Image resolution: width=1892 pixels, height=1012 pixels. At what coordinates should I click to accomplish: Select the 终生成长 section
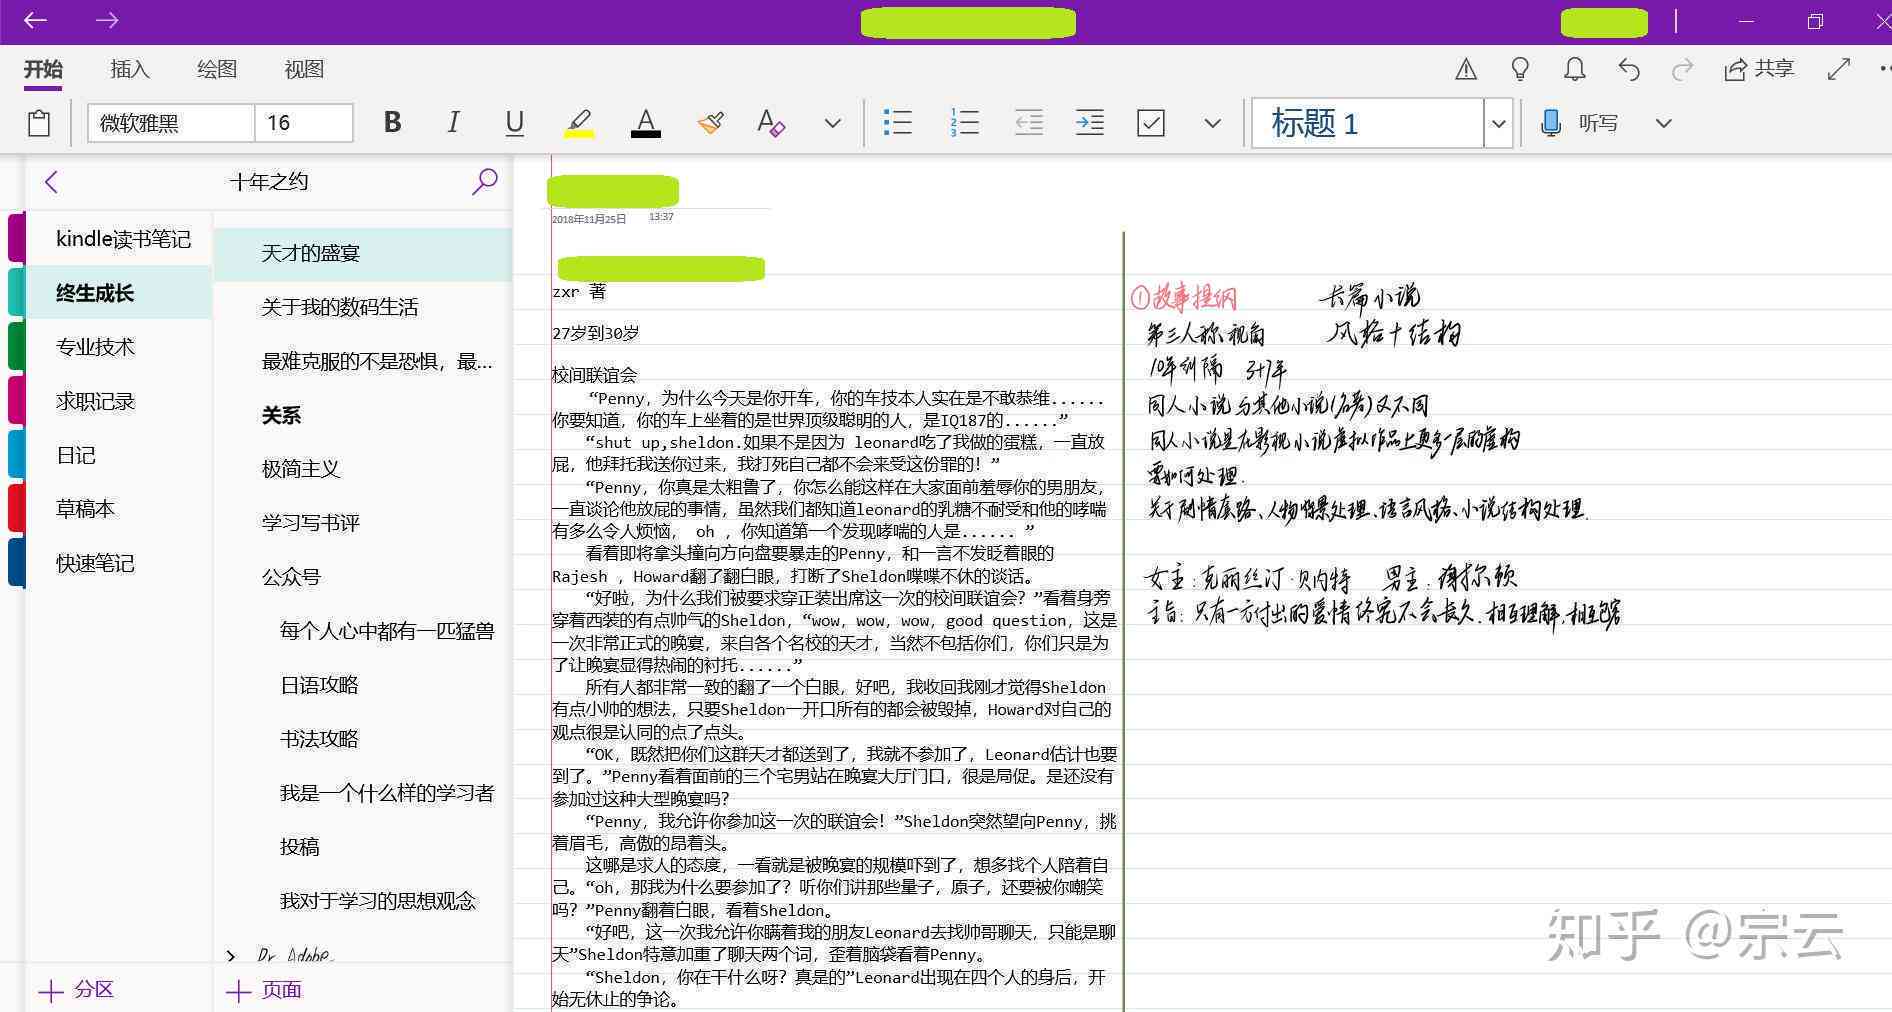(x=118, y=293)
